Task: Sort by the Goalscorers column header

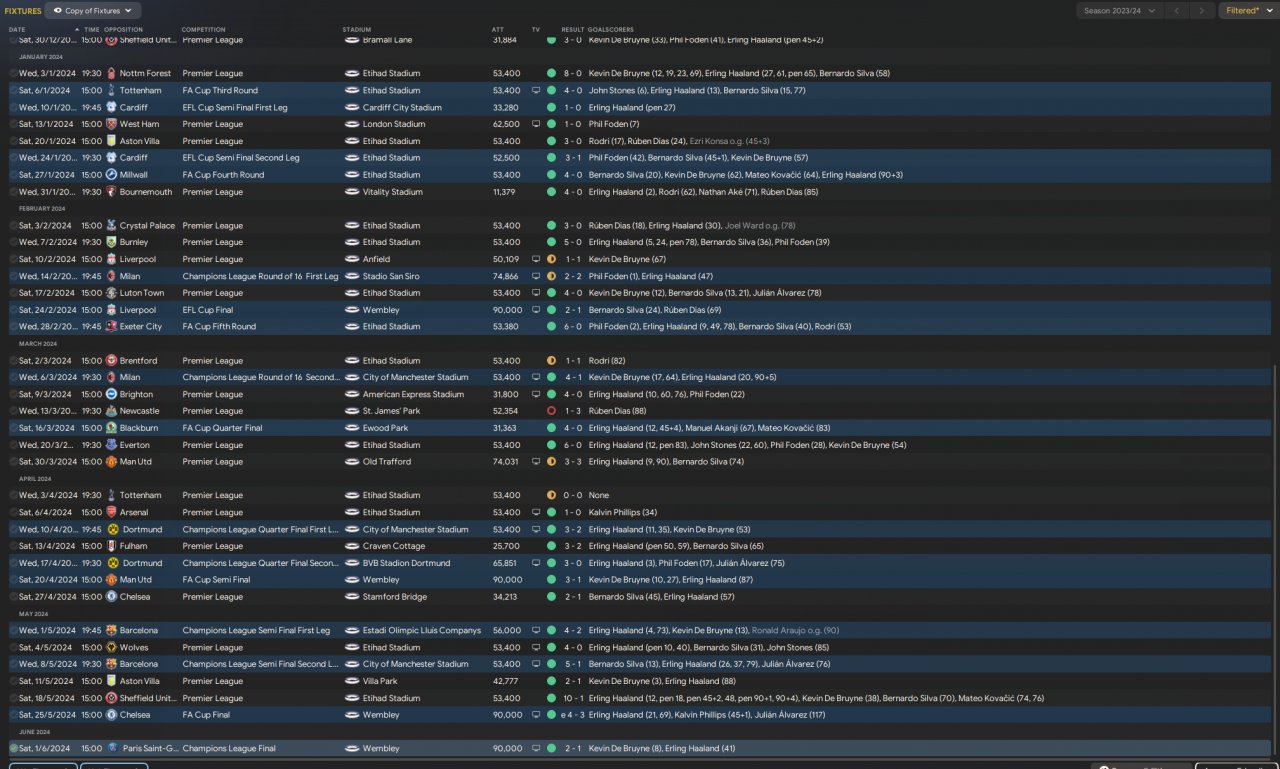Action: 611,30
